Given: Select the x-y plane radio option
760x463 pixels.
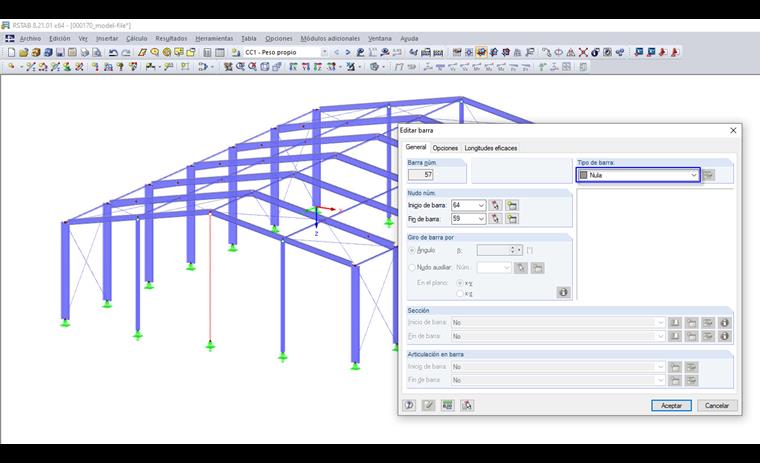Looking at the screenshot, I should [x=459, y=283].
